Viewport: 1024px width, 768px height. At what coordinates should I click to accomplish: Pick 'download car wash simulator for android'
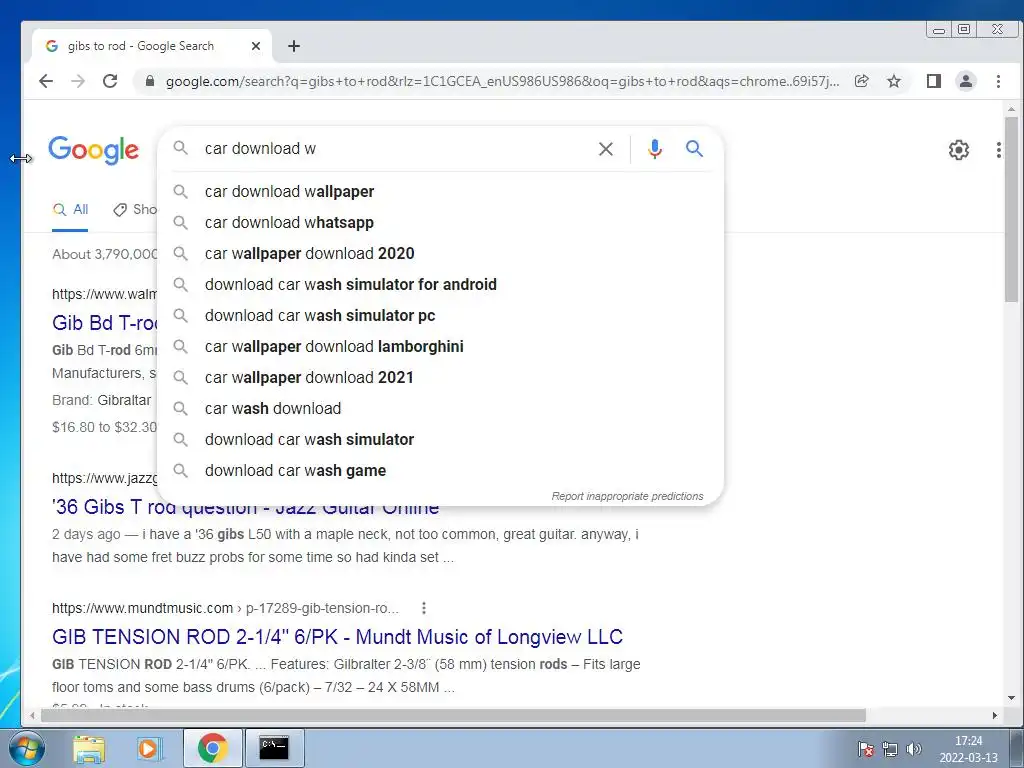point(441,285)
